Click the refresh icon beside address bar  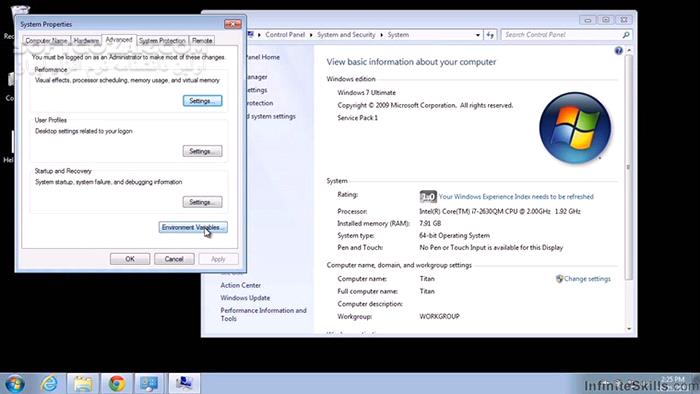tap(490, 35)
